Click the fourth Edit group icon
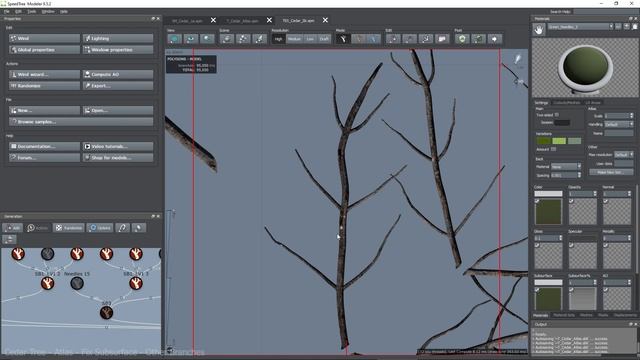The width and height of the screenshot is (640, 360). (x=442, y=39)
